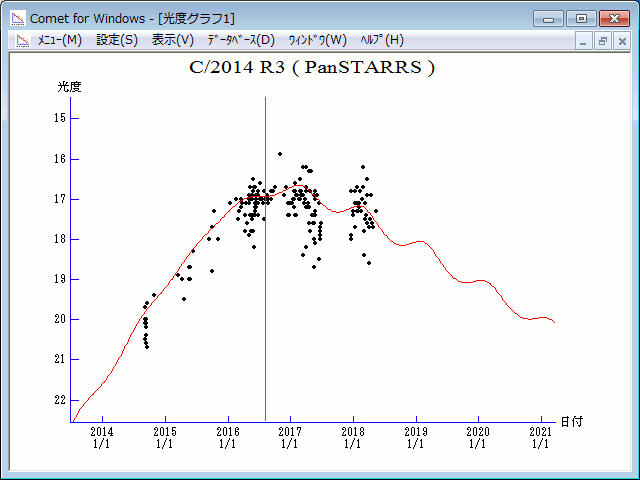Click the C/2014 R3 (PanSTARRS) chart title
Image resolution: width=640 pixels, height=480 pixels.
tap(312, 69)
